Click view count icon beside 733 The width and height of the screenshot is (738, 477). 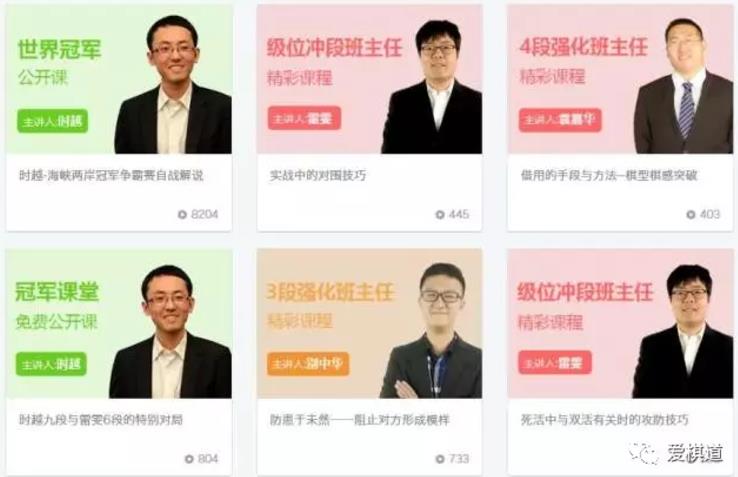tap(440, 459)
